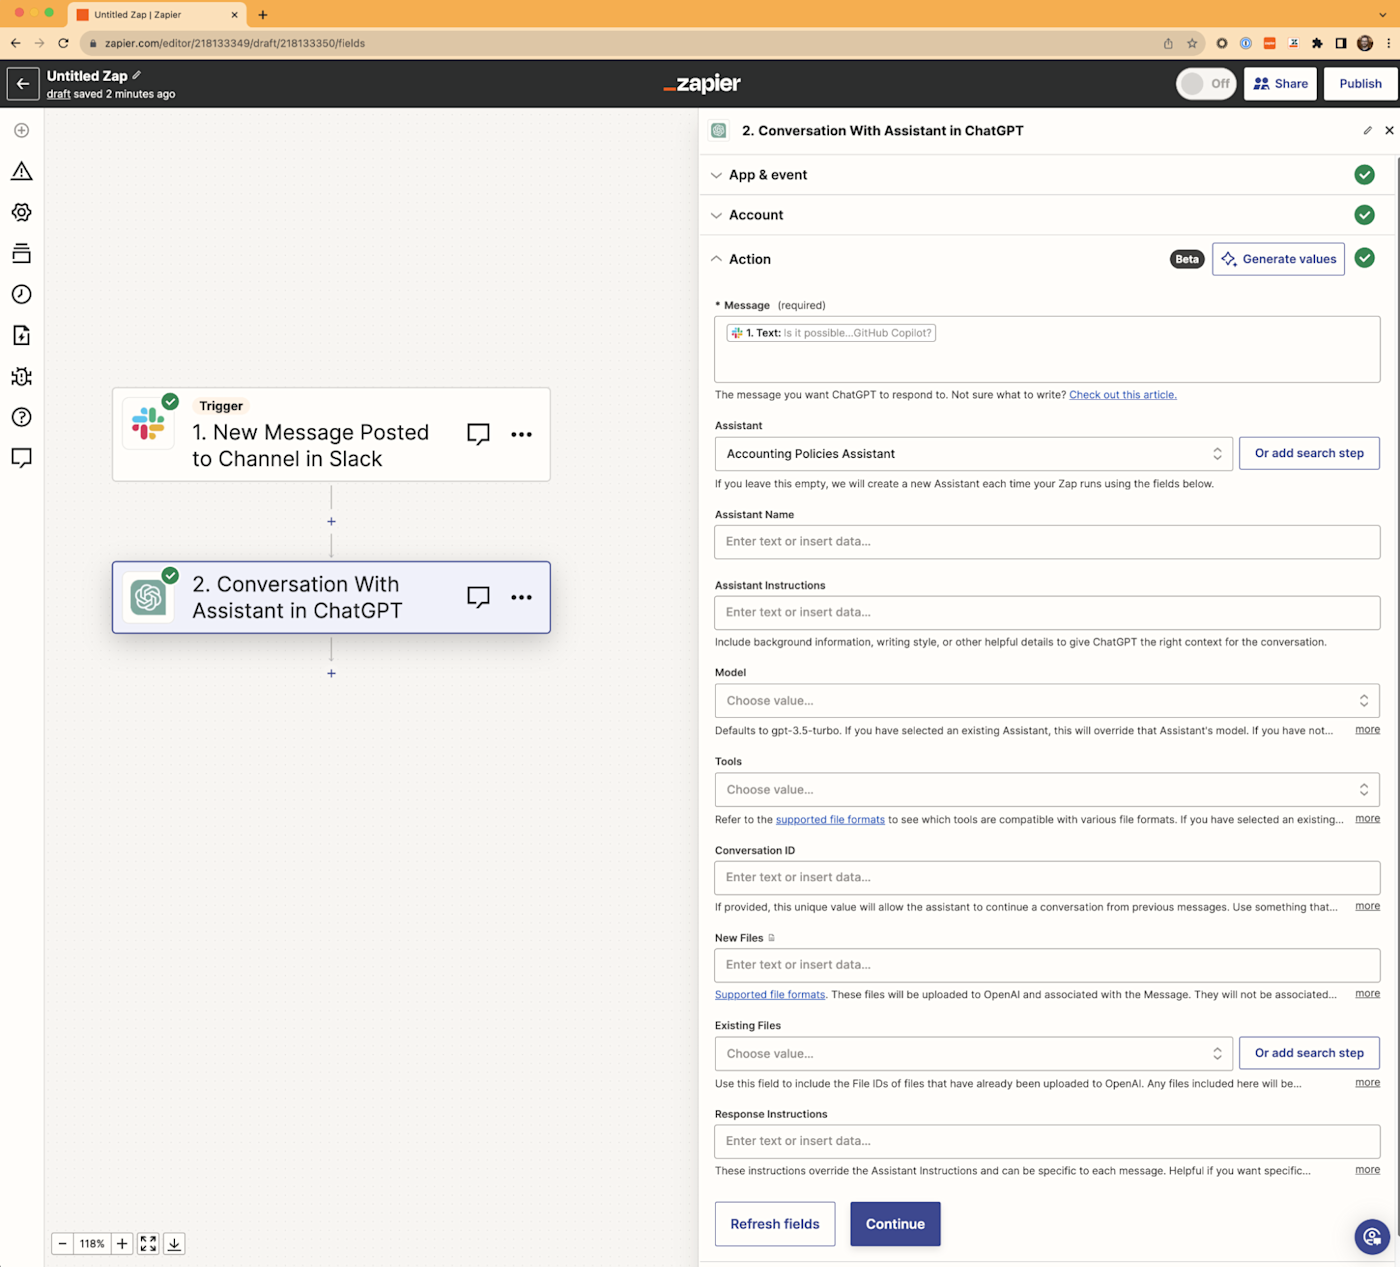Expand the Account section
The width and height of the screenshot is (1400, 1267).
(x=1047, y=215)
